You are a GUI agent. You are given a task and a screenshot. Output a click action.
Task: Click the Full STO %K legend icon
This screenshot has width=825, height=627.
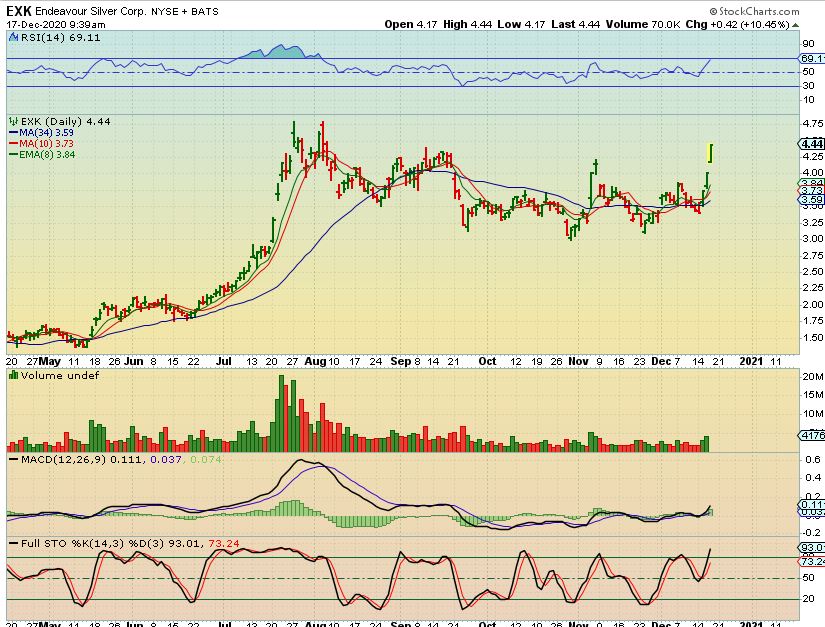point(10,545)
